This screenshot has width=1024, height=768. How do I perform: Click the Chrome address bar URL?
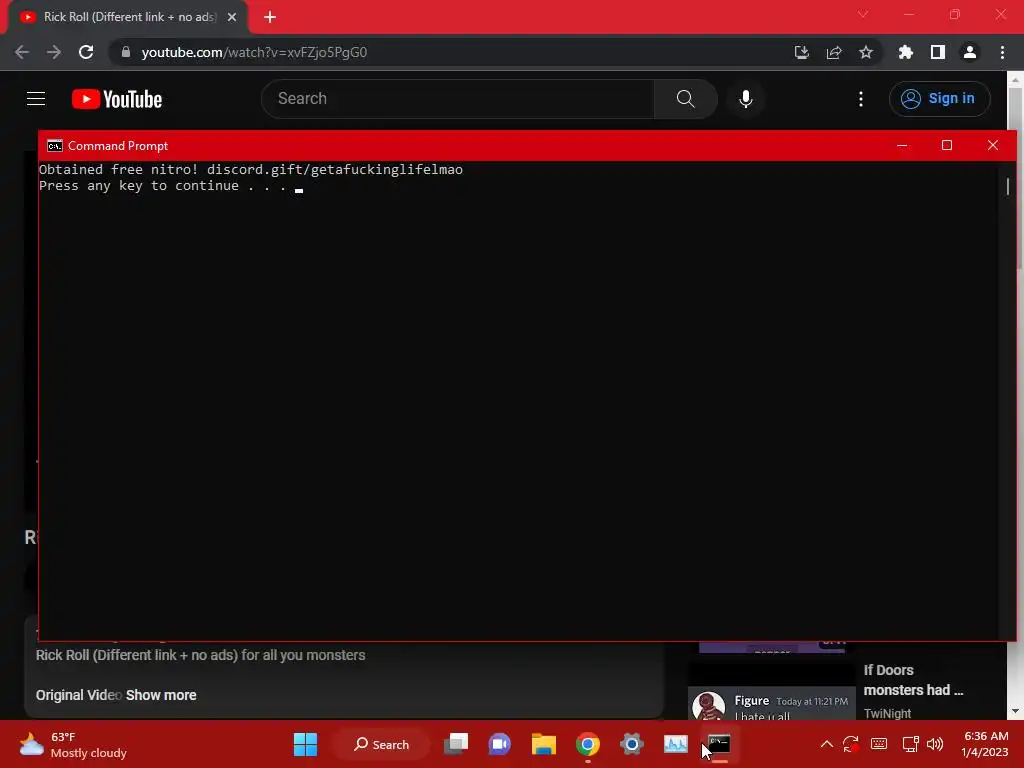[x=254, y=52]
